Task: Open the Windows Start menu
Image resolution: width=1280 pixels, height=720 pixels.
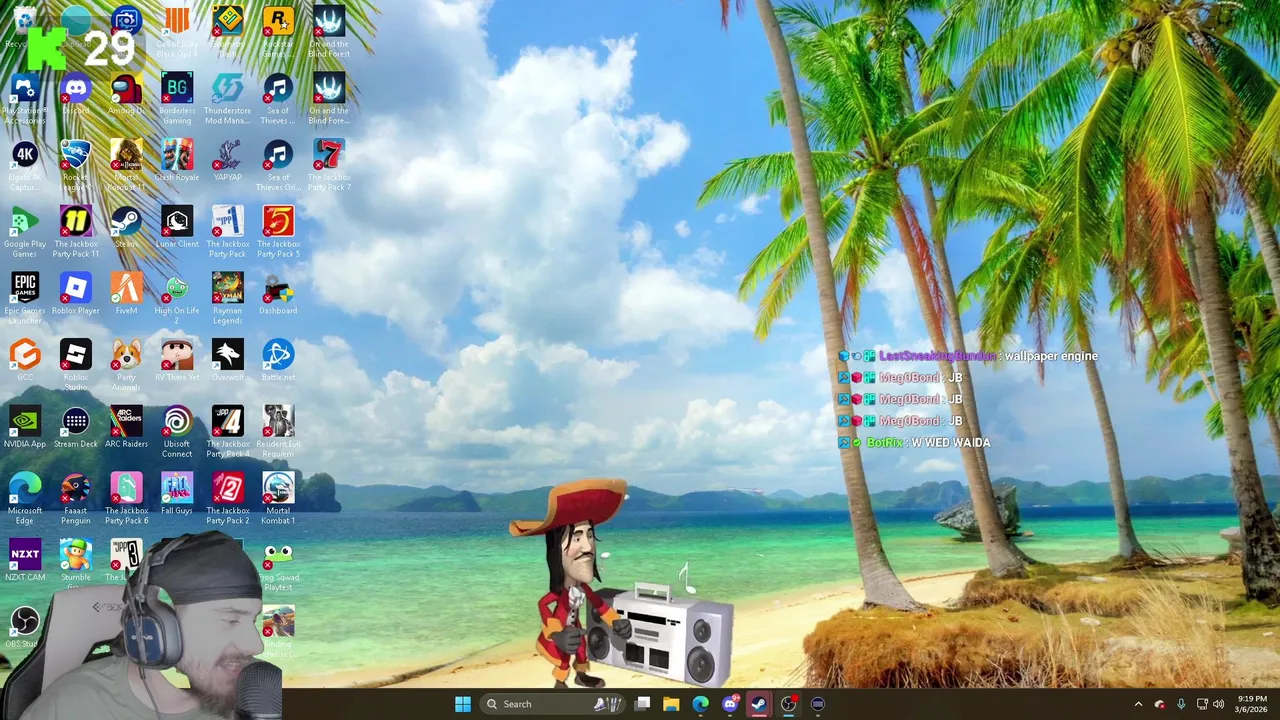Action: [463, 704]
